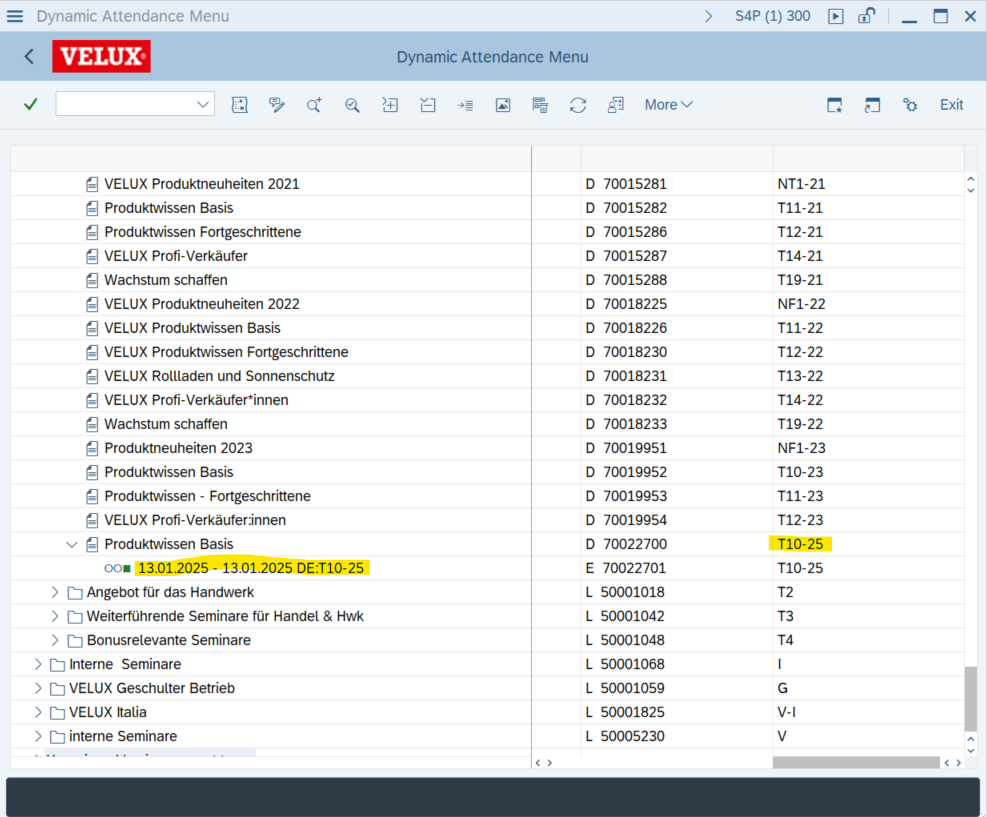Click the open padlock icon in title bar

coord(867,16)
